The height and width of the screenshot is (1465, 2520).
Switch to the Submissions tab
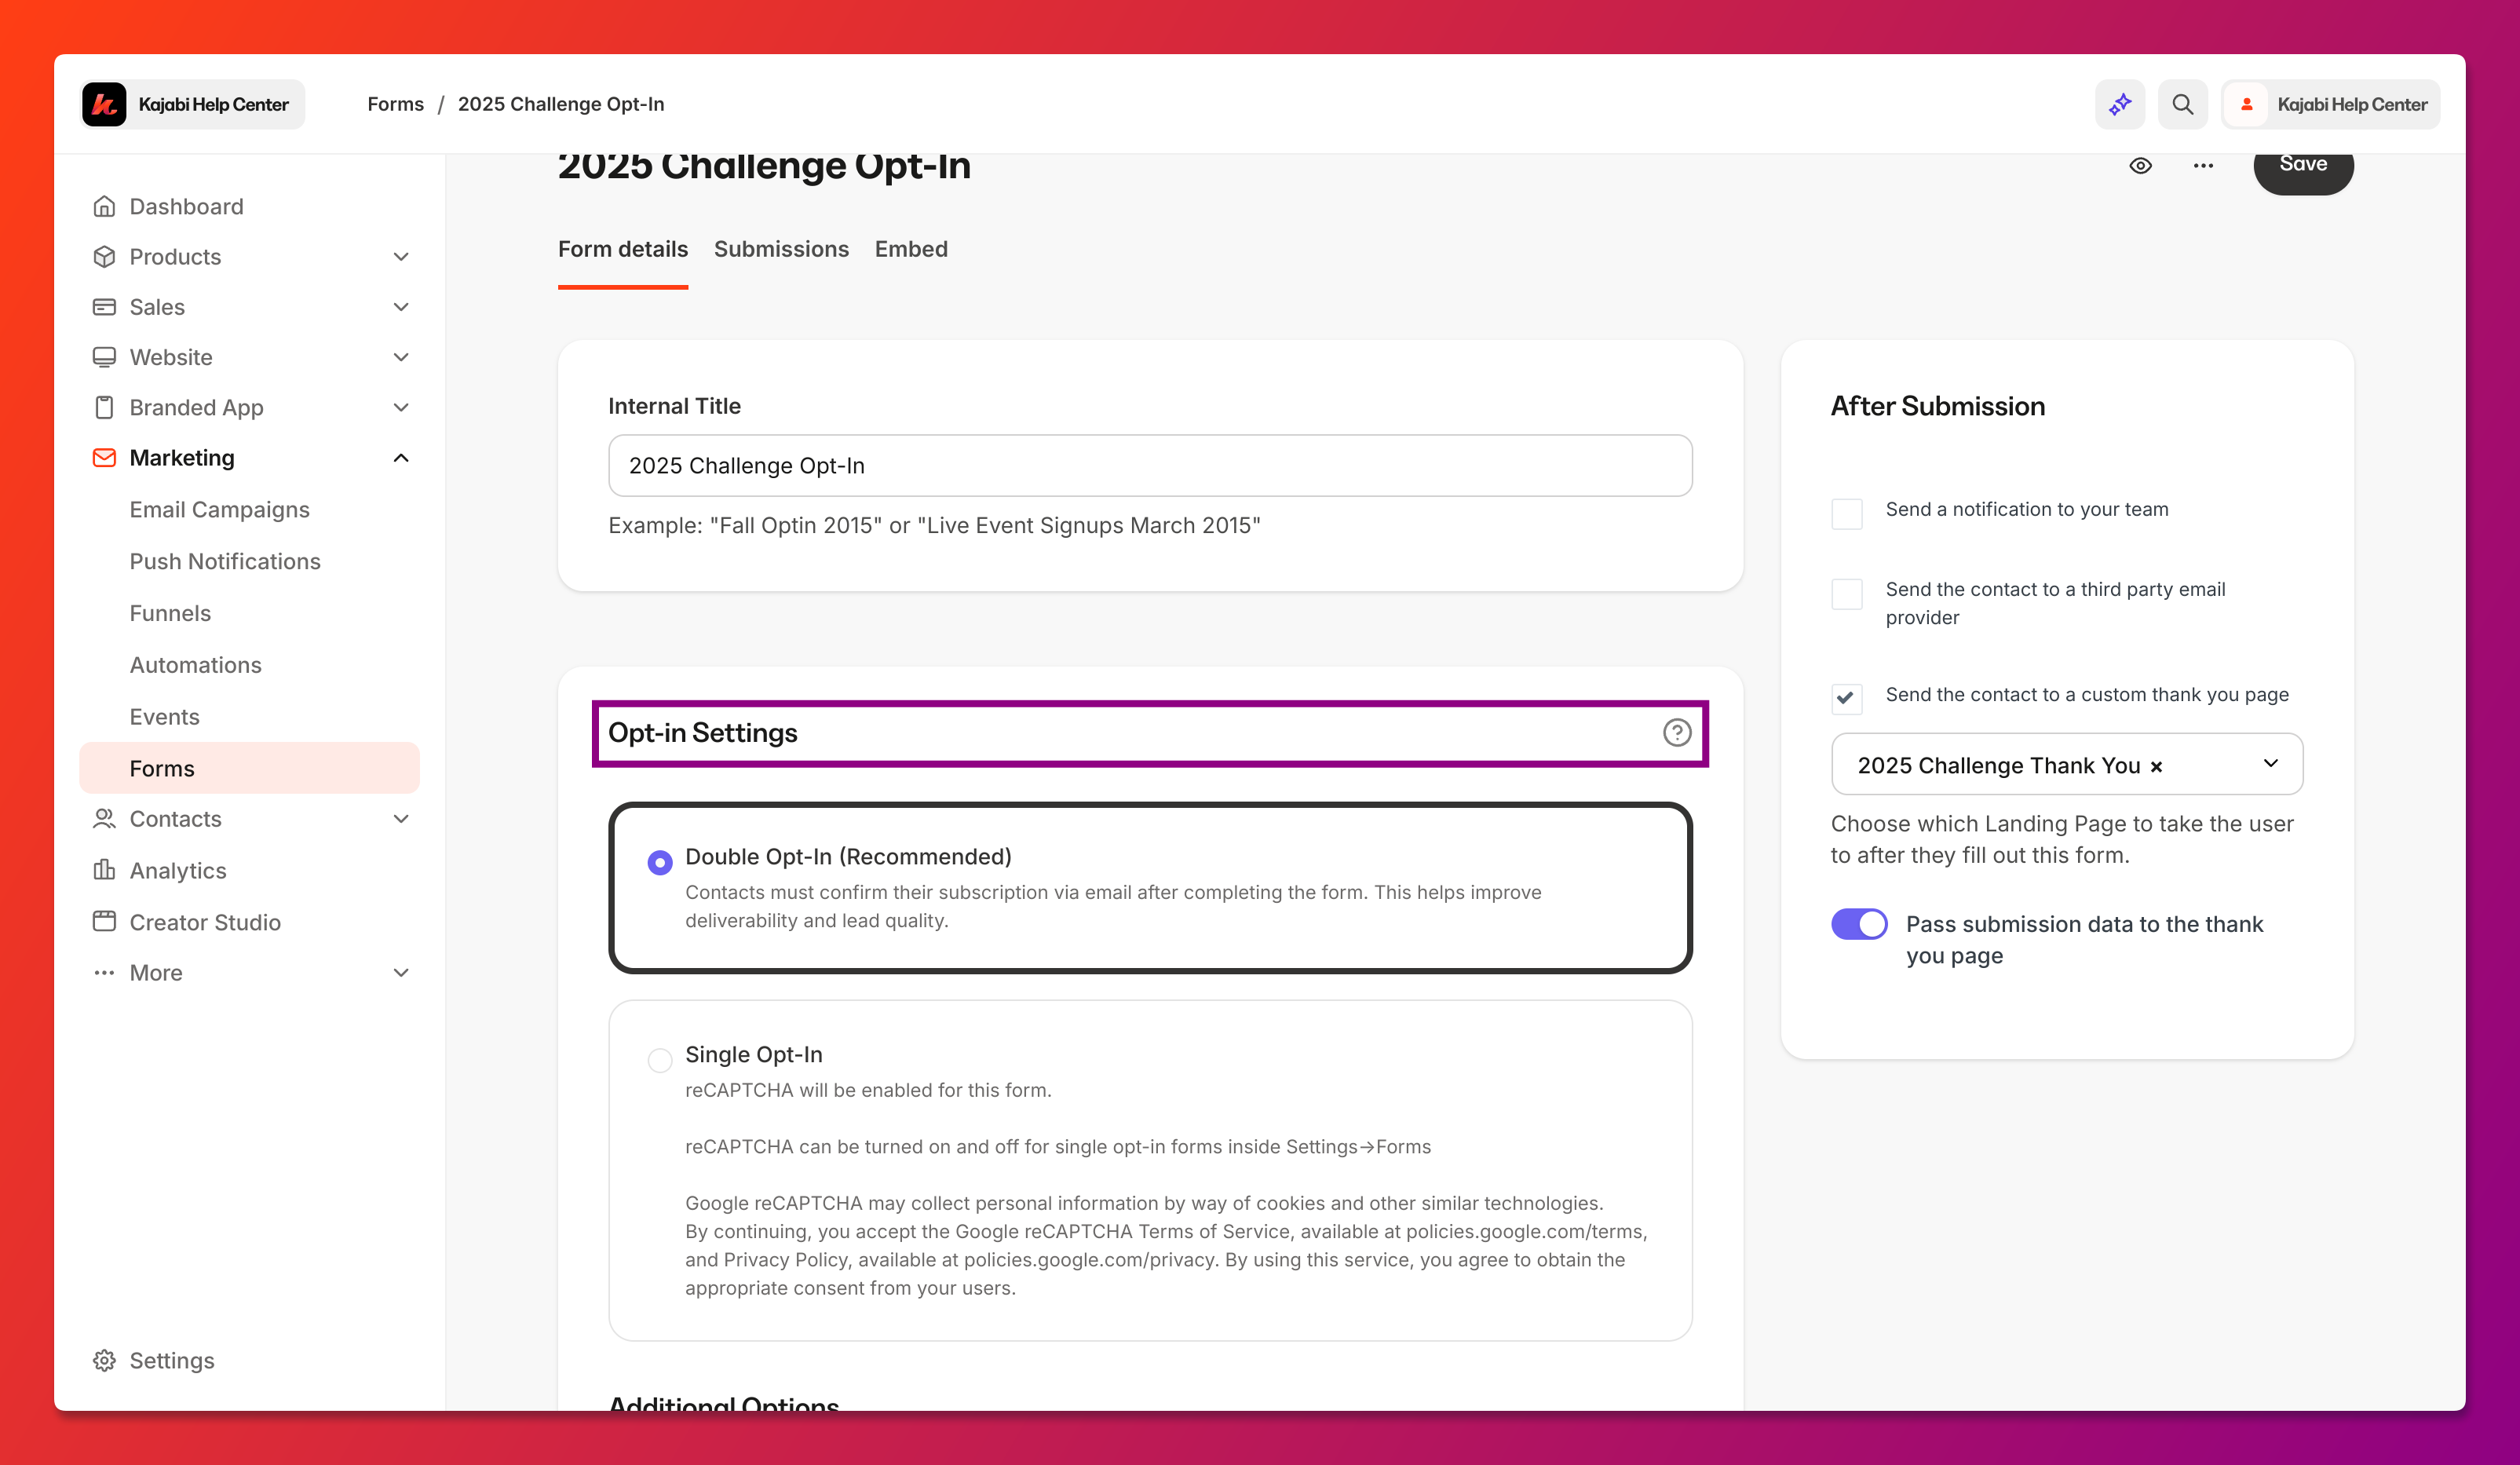pyautogui.click(x=781, y=250)
